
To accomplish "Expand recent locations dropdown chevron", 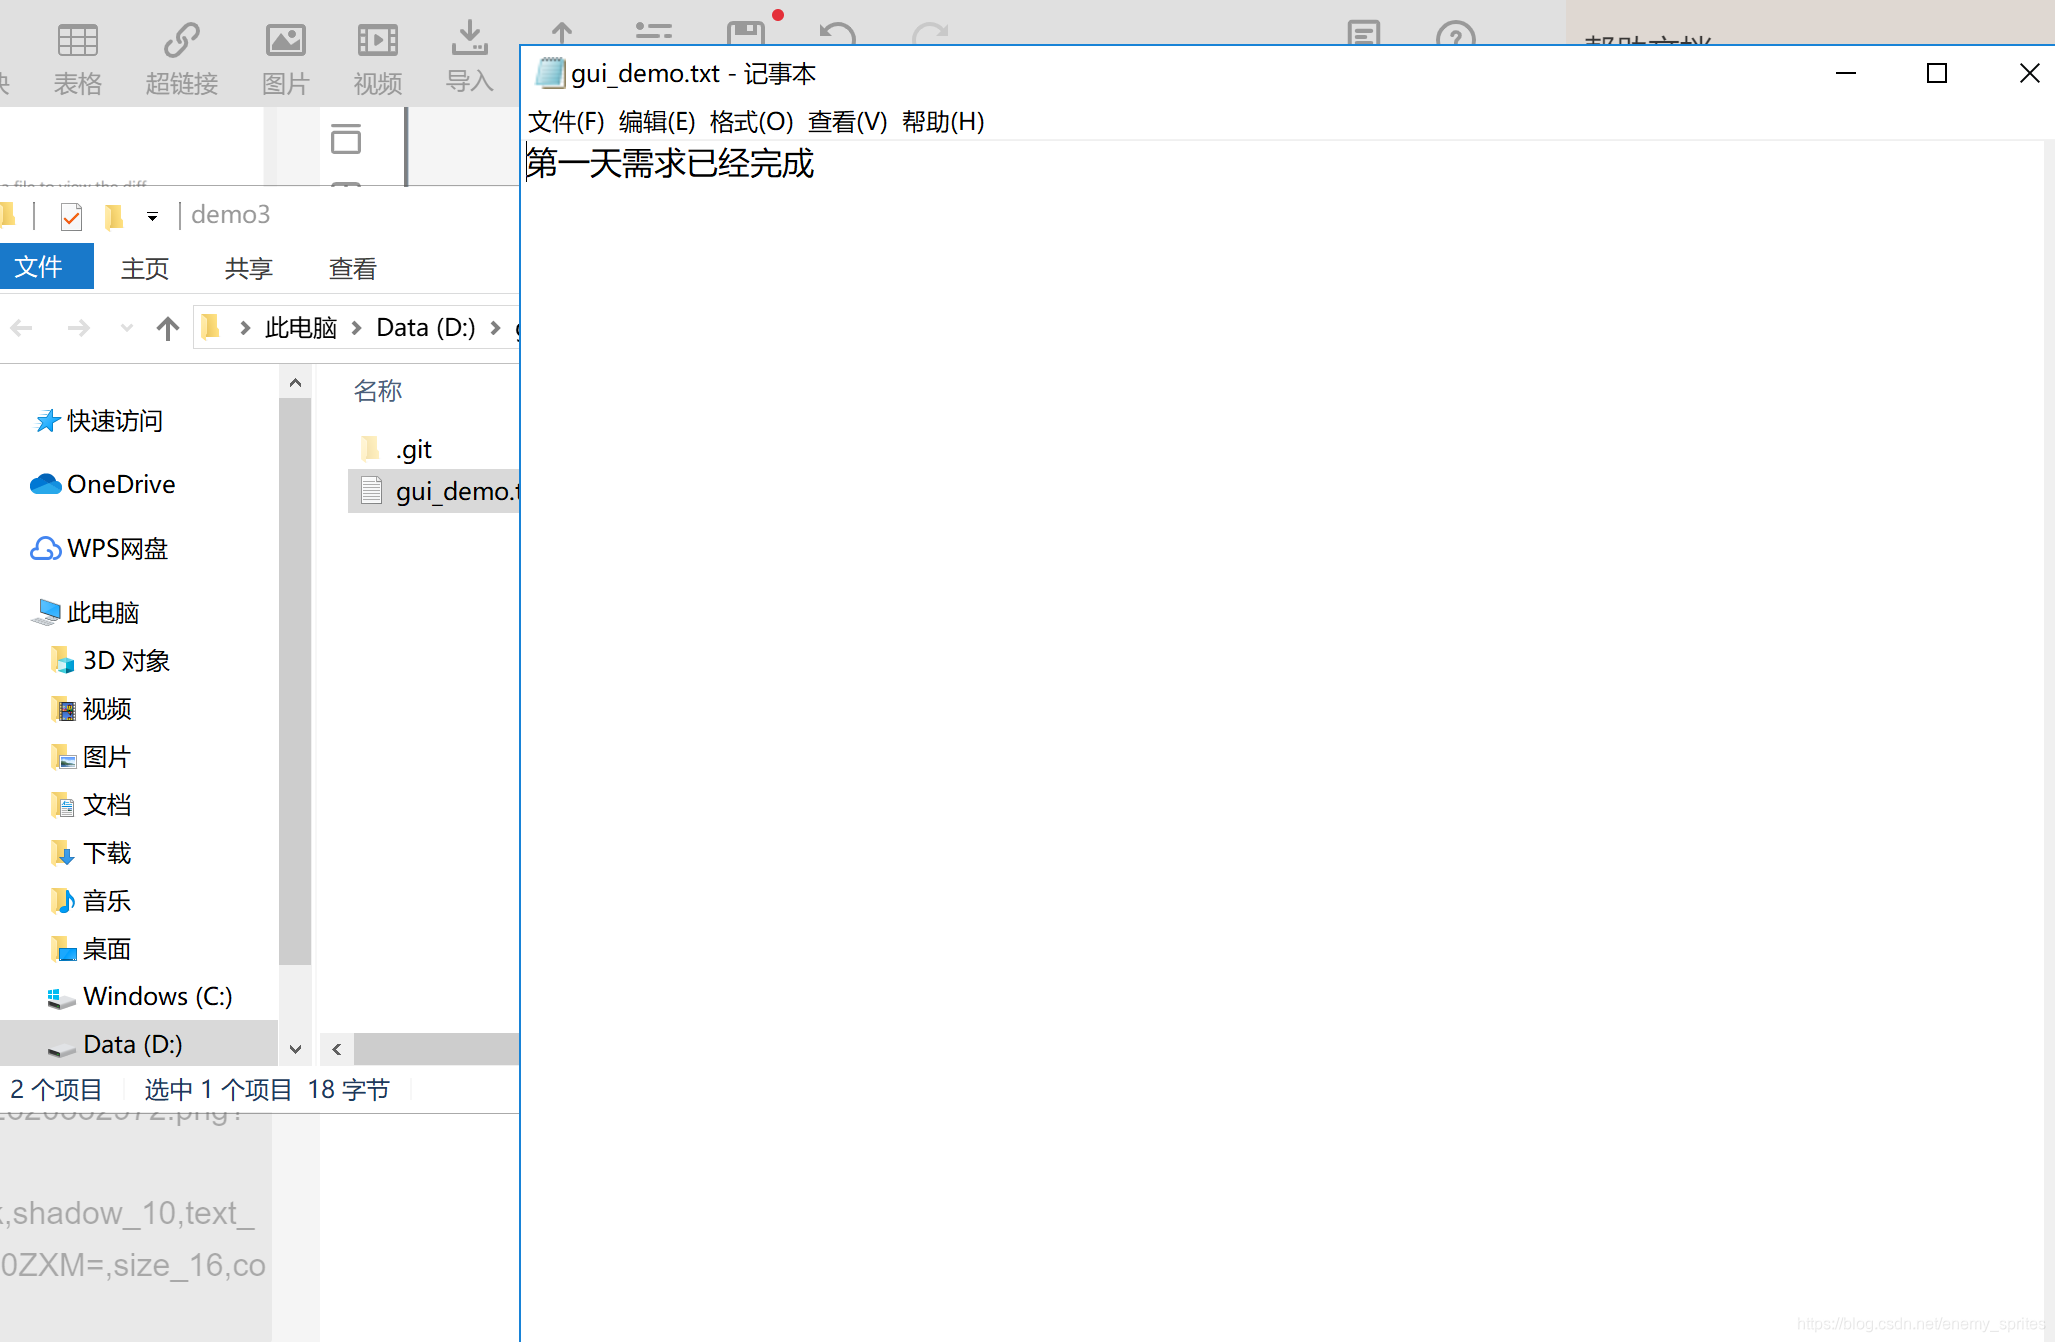I will click(x=126, y=328).
